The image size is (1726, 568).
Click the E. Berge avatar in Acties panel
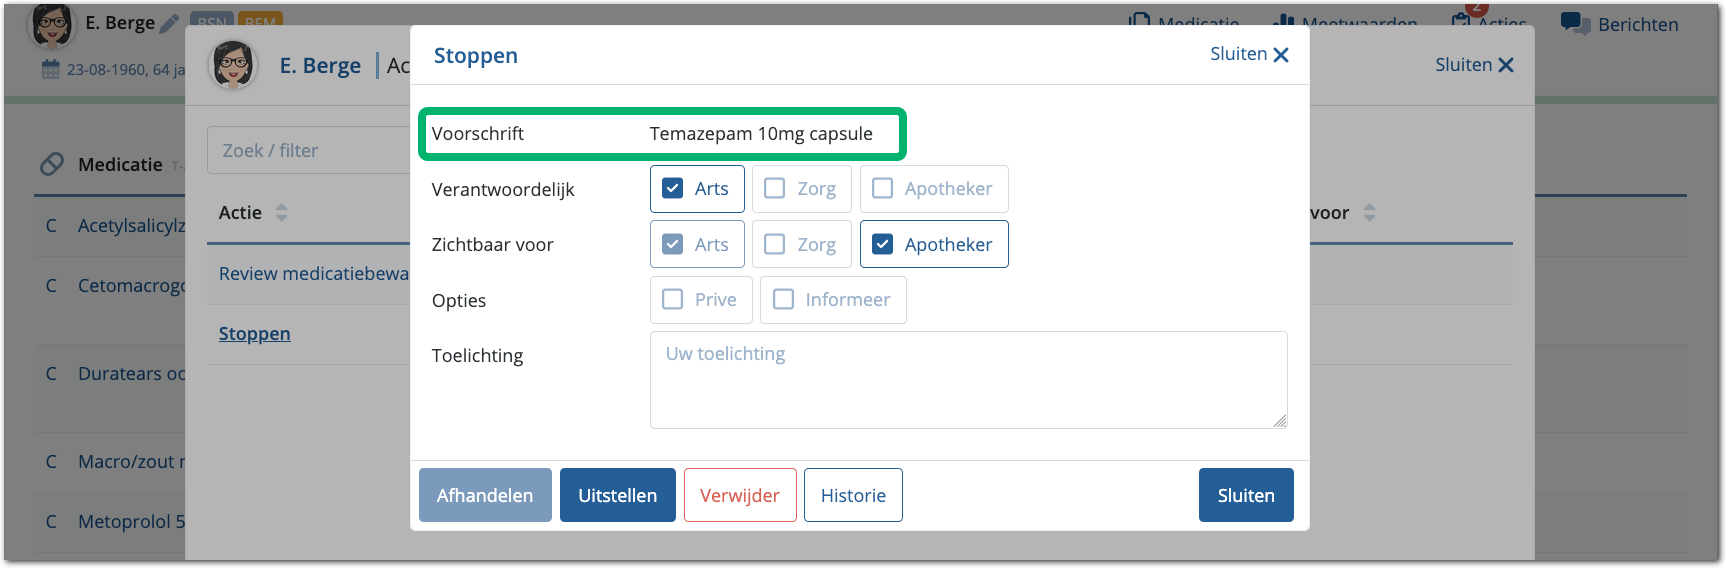point(233,66)
